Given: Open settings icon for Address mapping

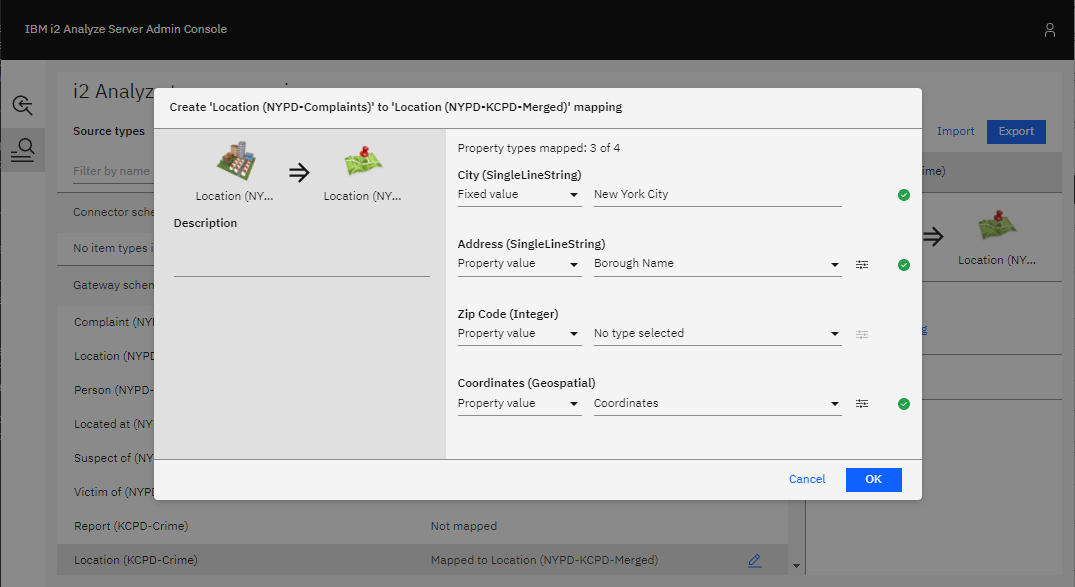Looking at the screenshot, I should coord(862,265).
